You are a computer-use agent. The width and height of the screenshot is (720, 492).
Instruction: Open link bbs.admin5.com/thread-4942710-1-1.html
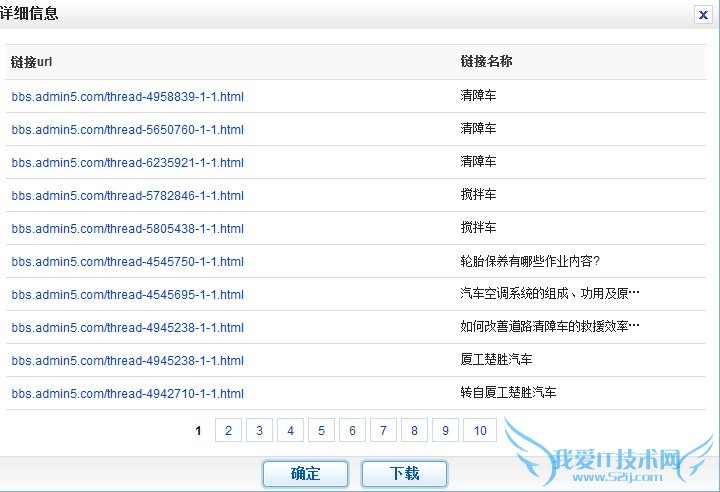128,394
